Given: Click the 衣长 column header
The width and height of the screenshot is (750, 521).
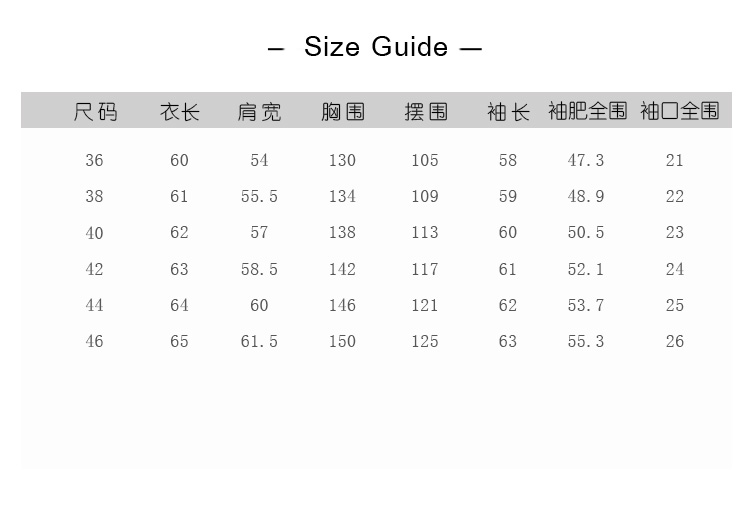Looking at the screenshot, I should pyautogui.click(x=180, y=111).
